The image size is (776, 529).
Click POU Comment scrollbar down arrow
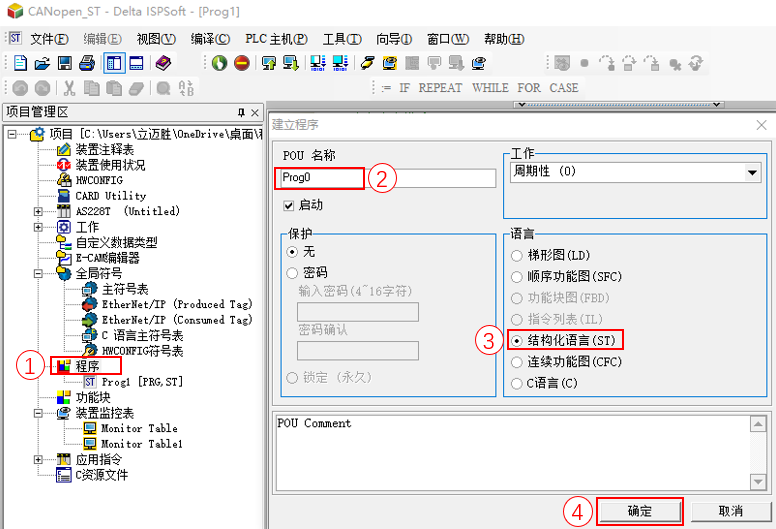pyautogui.click(x=758, y=481)
